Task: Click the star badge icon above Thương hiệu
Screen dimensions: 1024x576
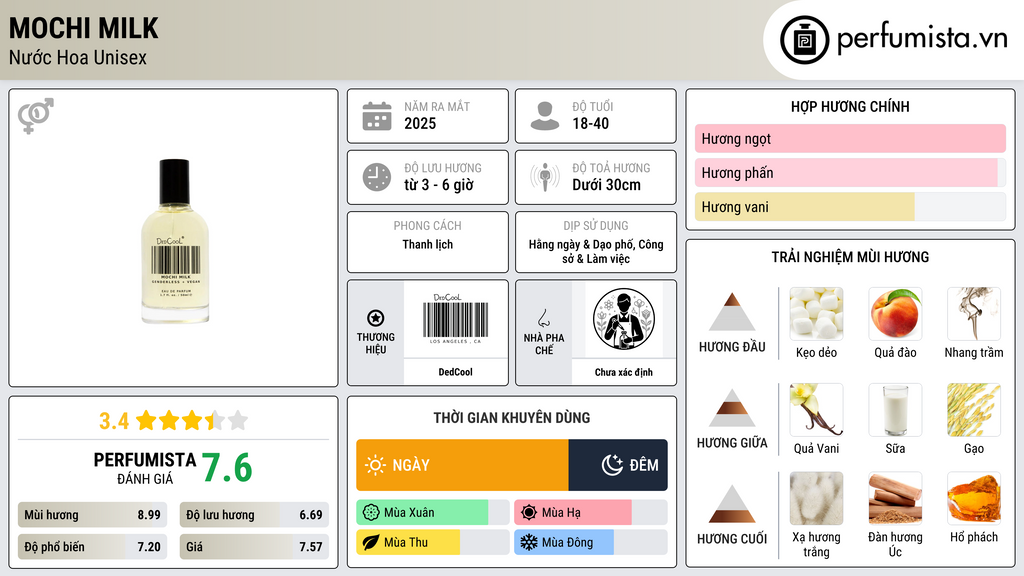Action: [376, 318]
